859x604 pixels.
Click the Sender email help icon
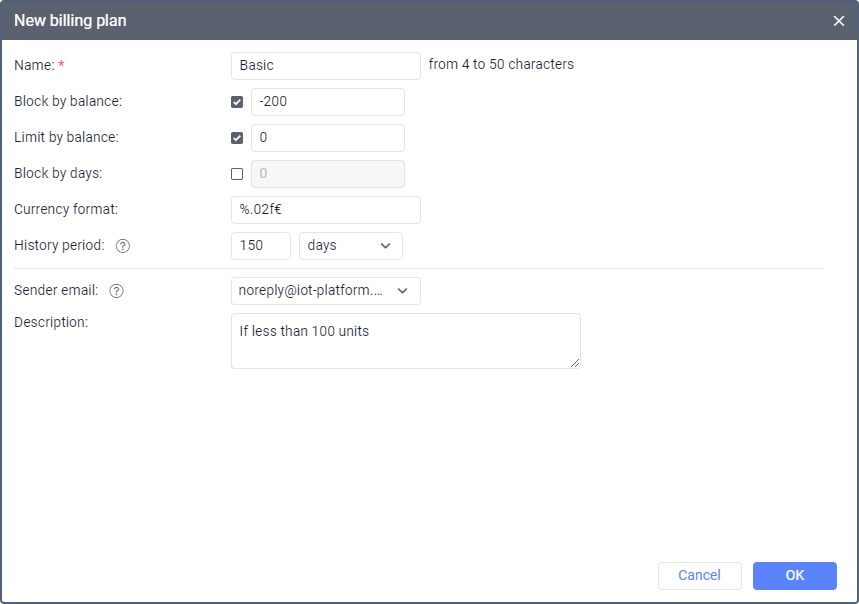(x=117, y=291)
